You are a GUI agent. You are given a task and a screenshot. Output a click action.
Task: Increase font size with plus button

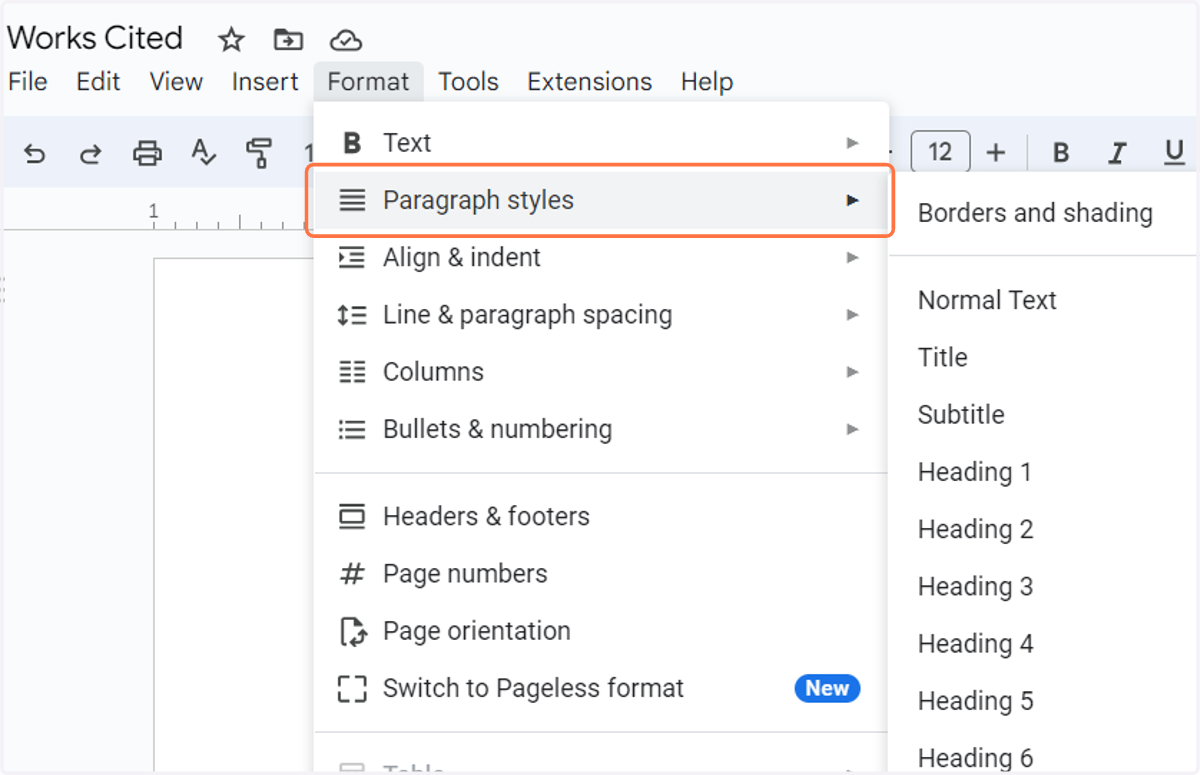[x=995, y=153]
